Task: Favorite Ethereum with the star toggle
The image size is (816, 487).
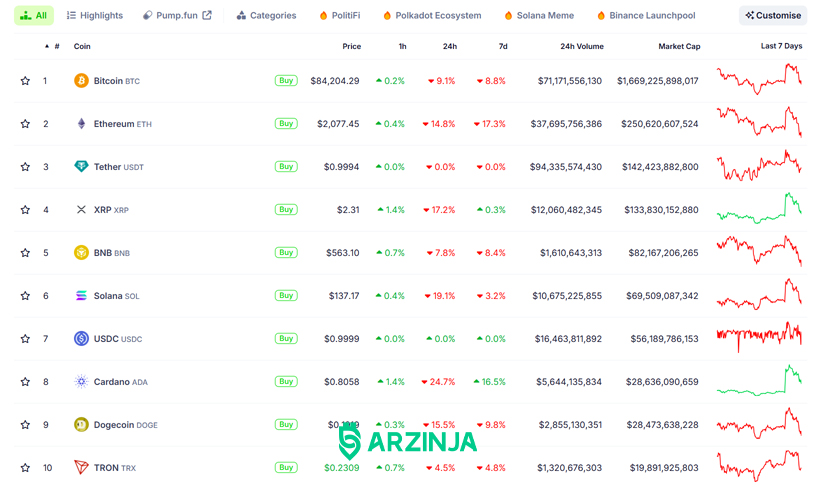Action: 25,124
